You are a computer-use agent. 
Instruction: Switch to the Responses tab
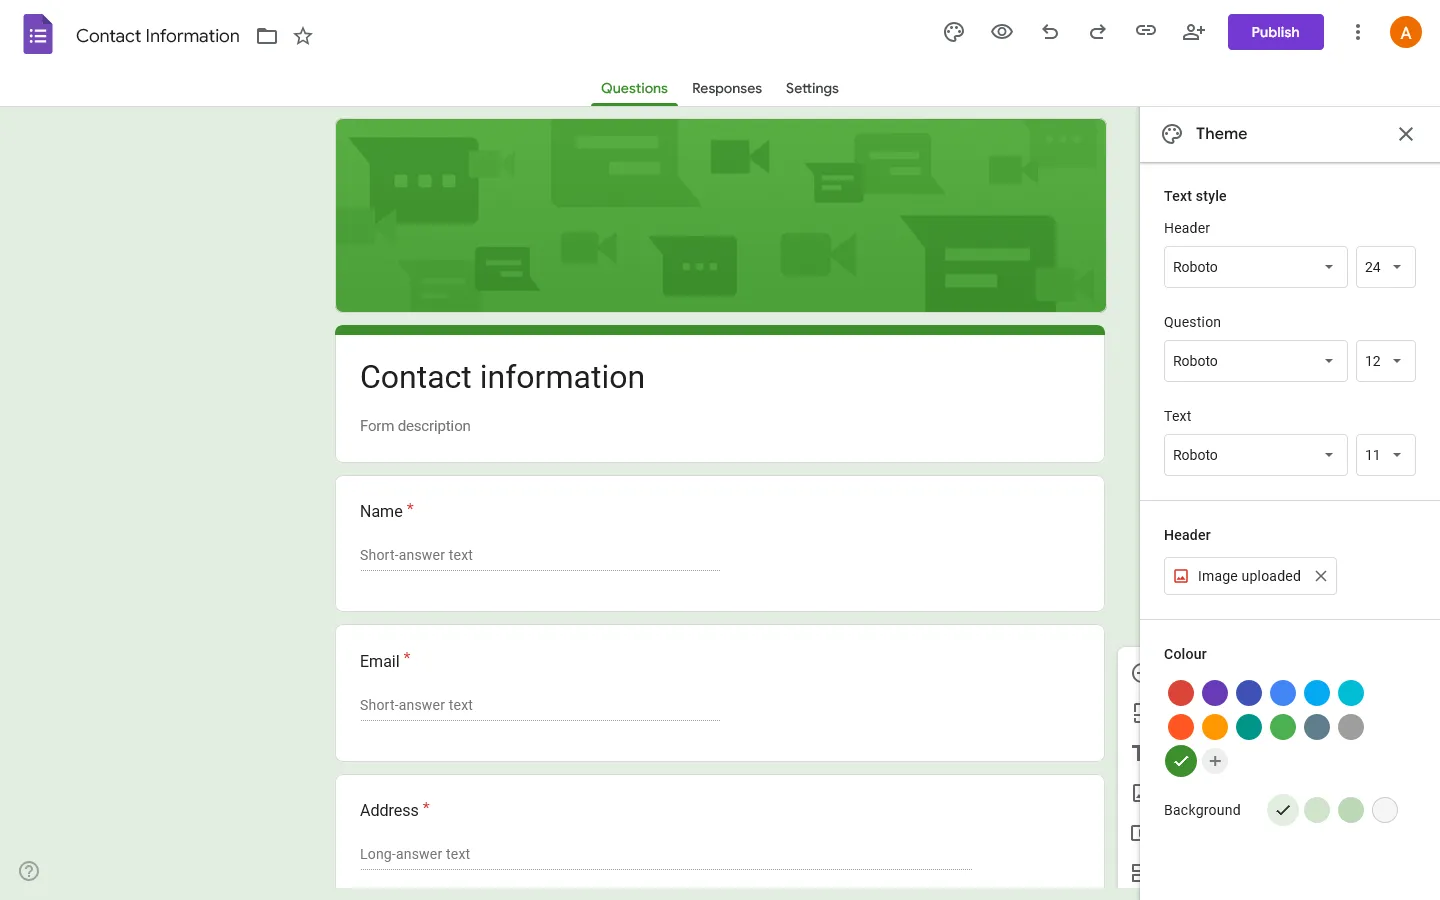point(726,88)
